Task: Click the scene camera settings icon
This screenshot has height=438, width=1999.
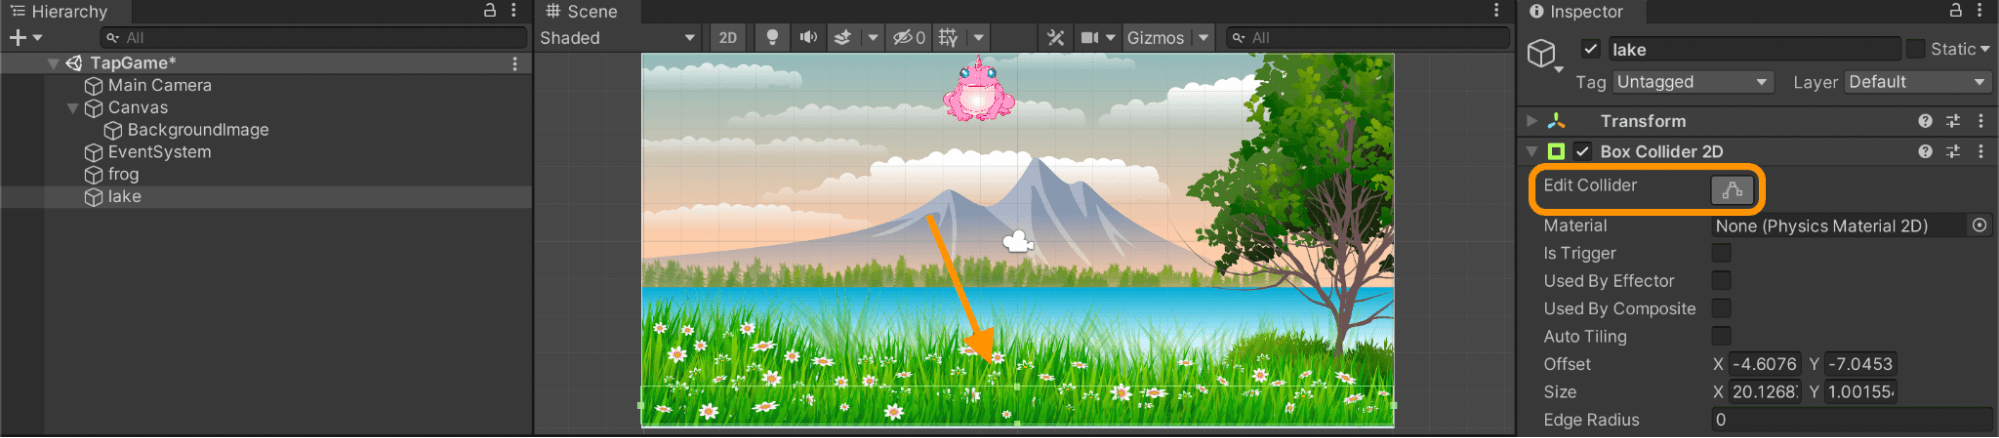Action: click(1089, 37)
